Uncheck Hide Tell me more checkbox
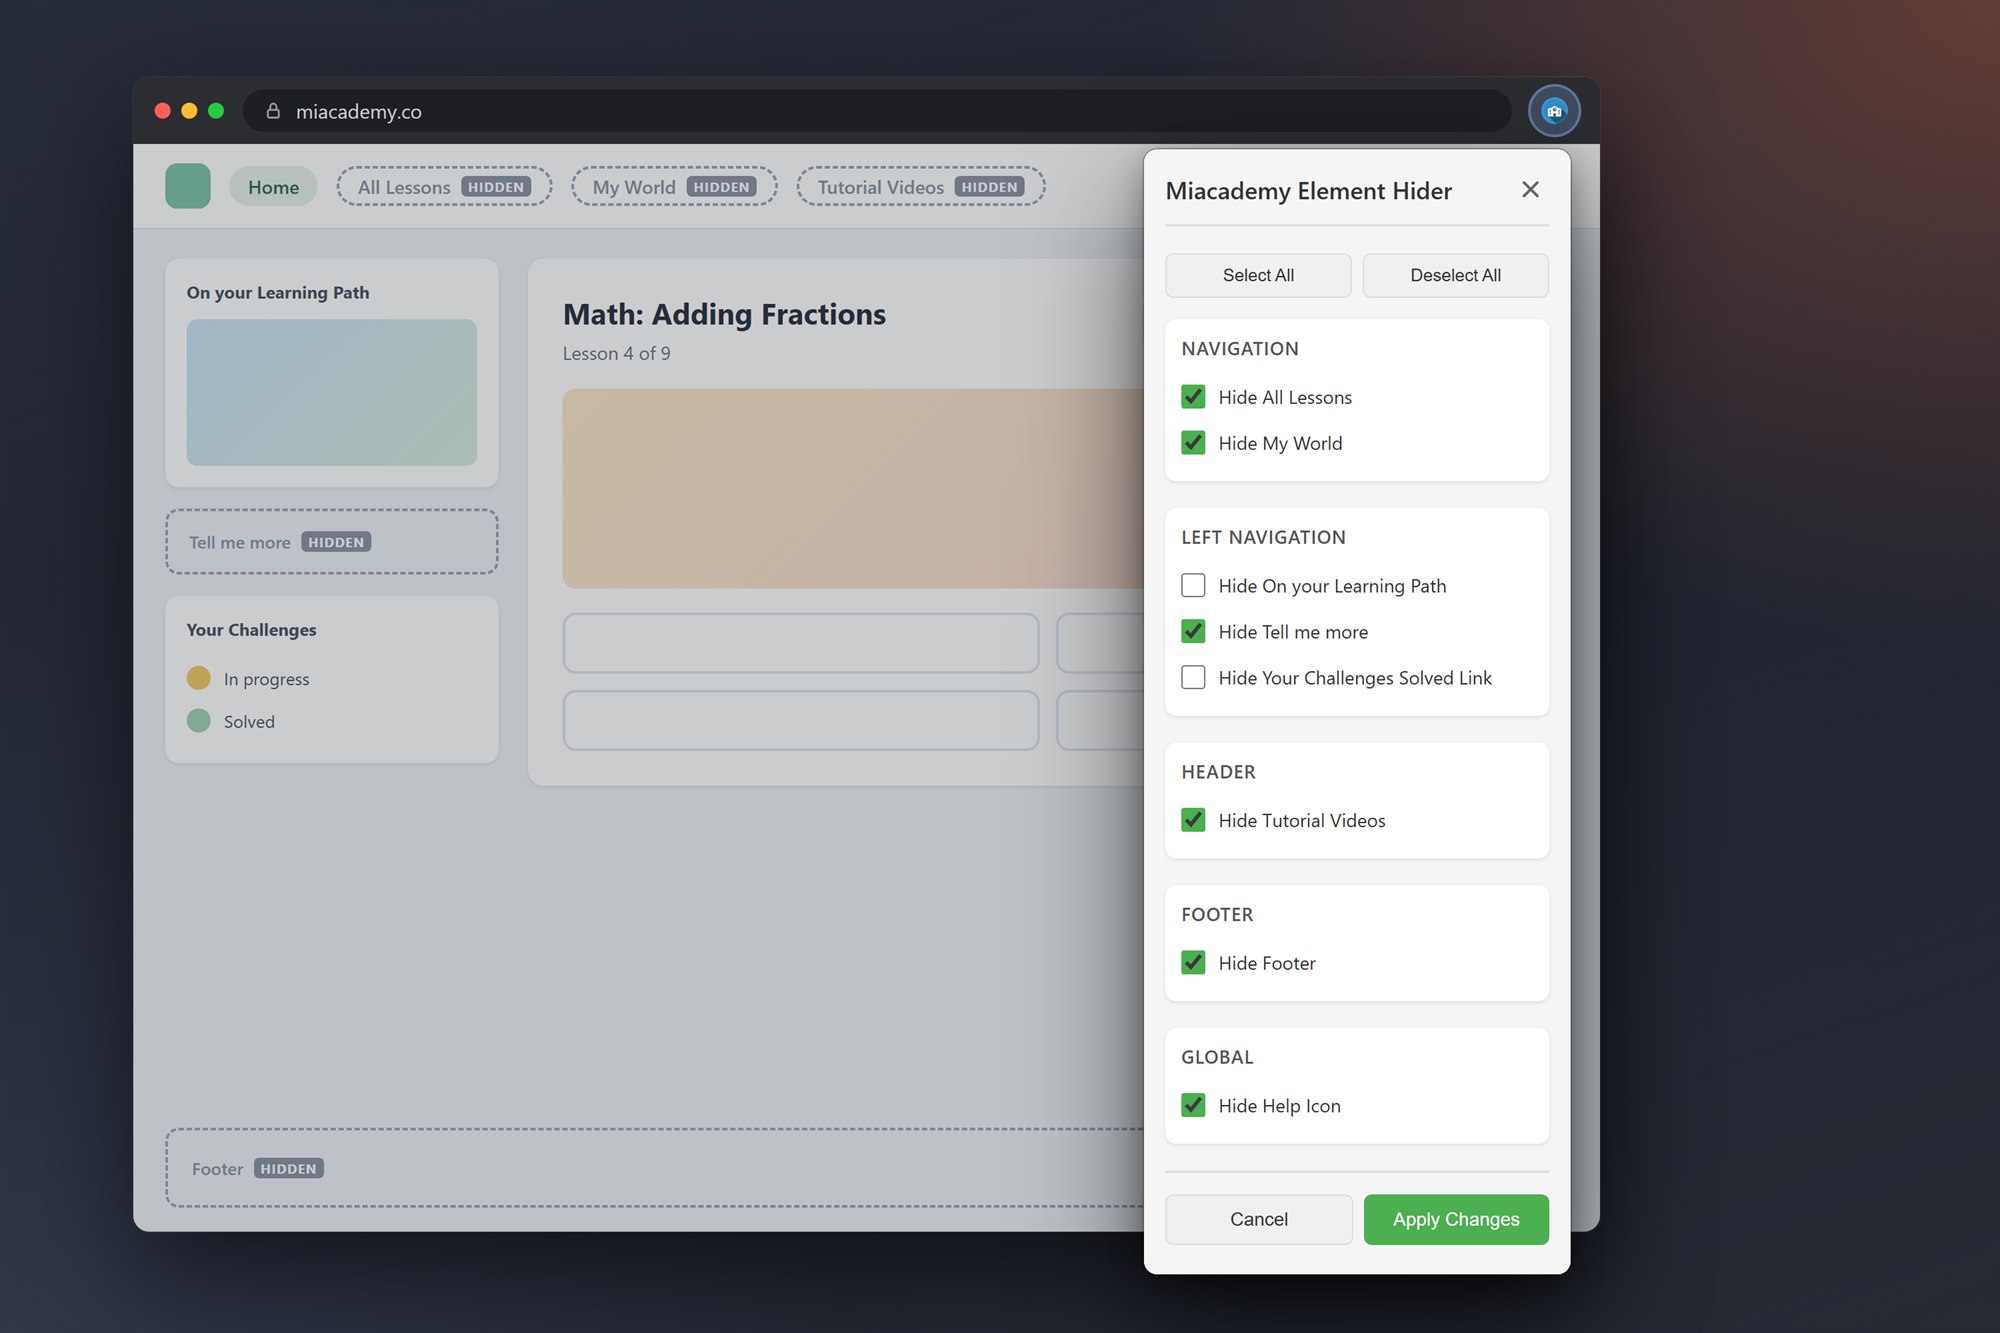This screenshot has width=2000, height=1333. pos(1193,631)
